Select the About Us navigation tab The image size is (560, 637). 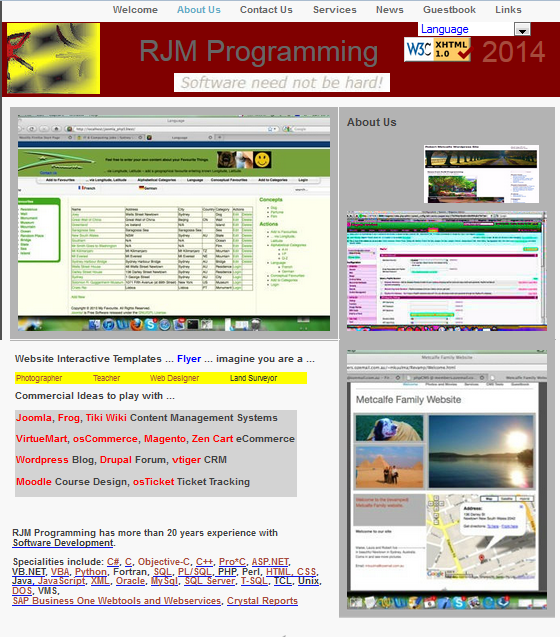tap(199, 10)
